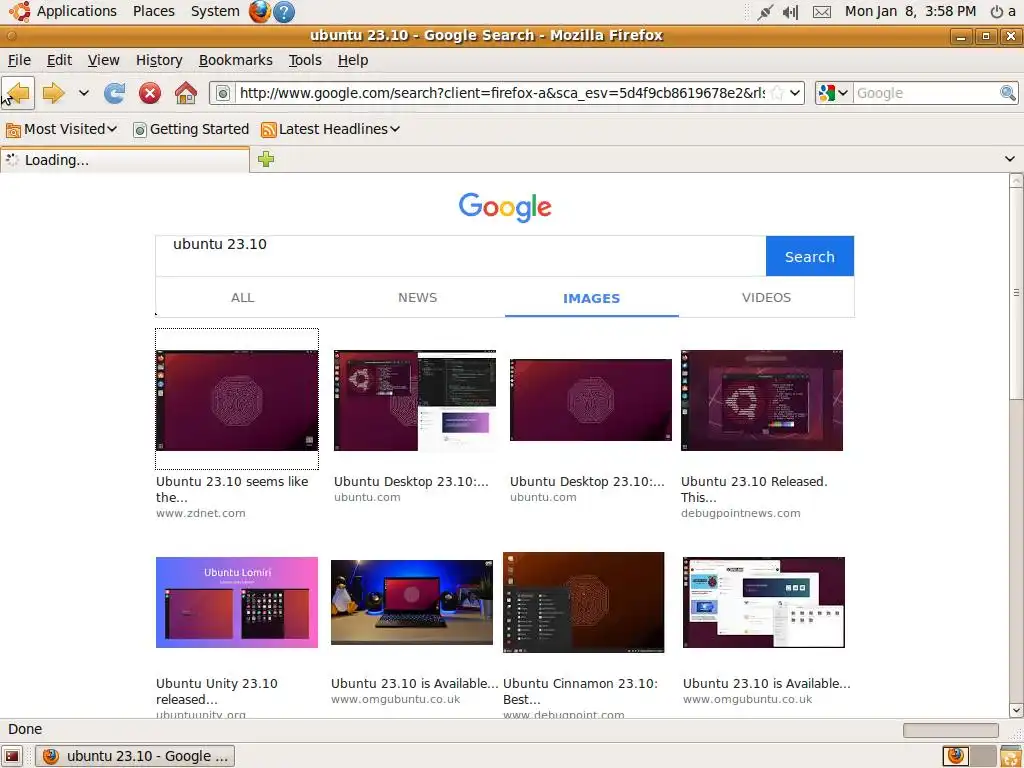Open the clock showing Mon Jan 8, 3:58 PM
Screen dimensions: 1024x768
910,11
